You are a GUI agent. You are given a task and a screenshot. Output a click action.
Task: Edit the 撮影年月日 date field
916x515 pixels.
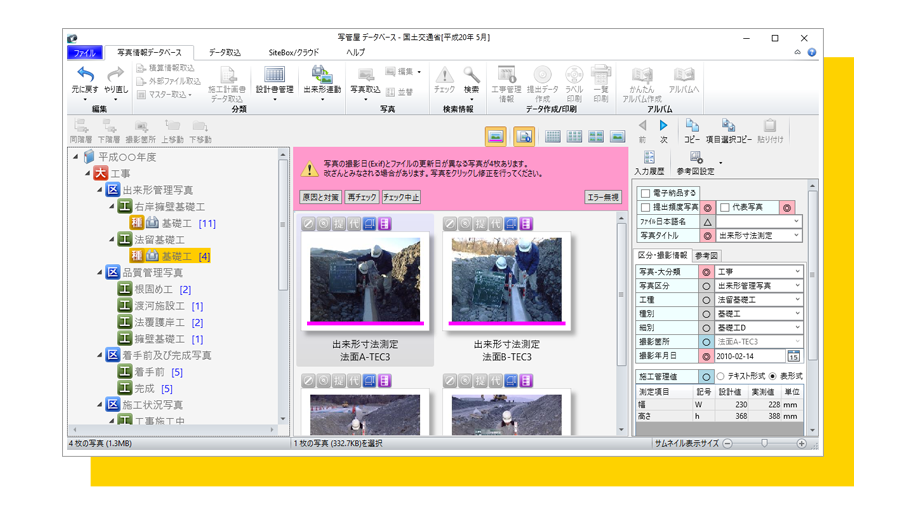(750, 356)
